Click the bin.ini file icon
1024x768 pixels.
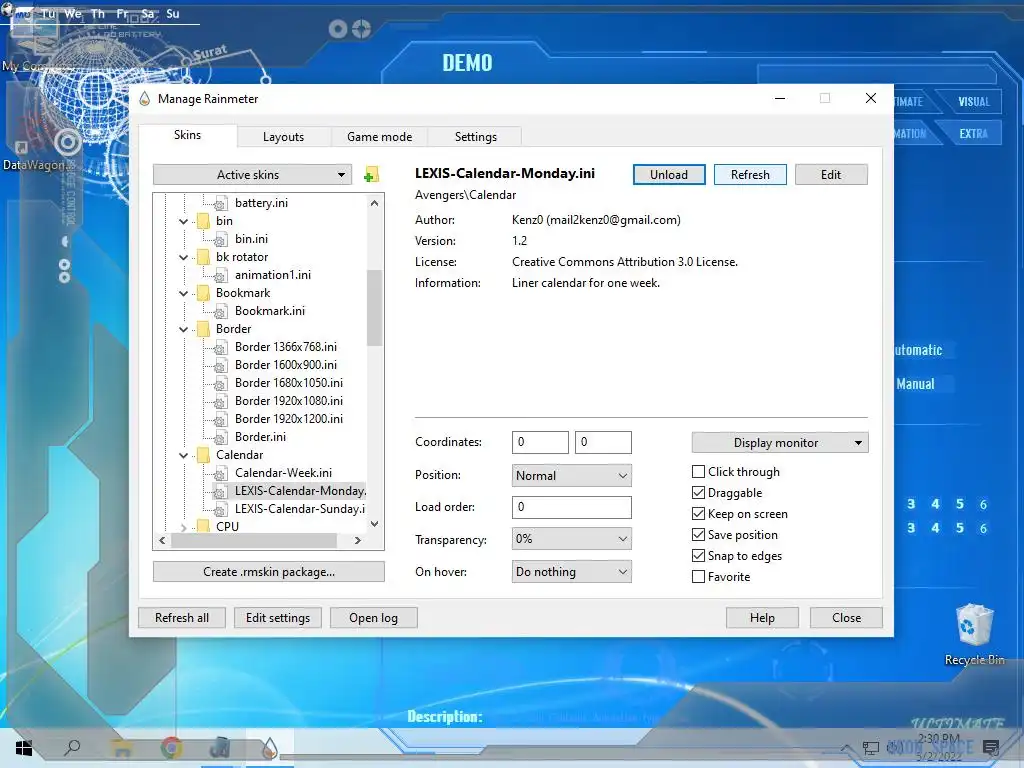tap(221, 239)
